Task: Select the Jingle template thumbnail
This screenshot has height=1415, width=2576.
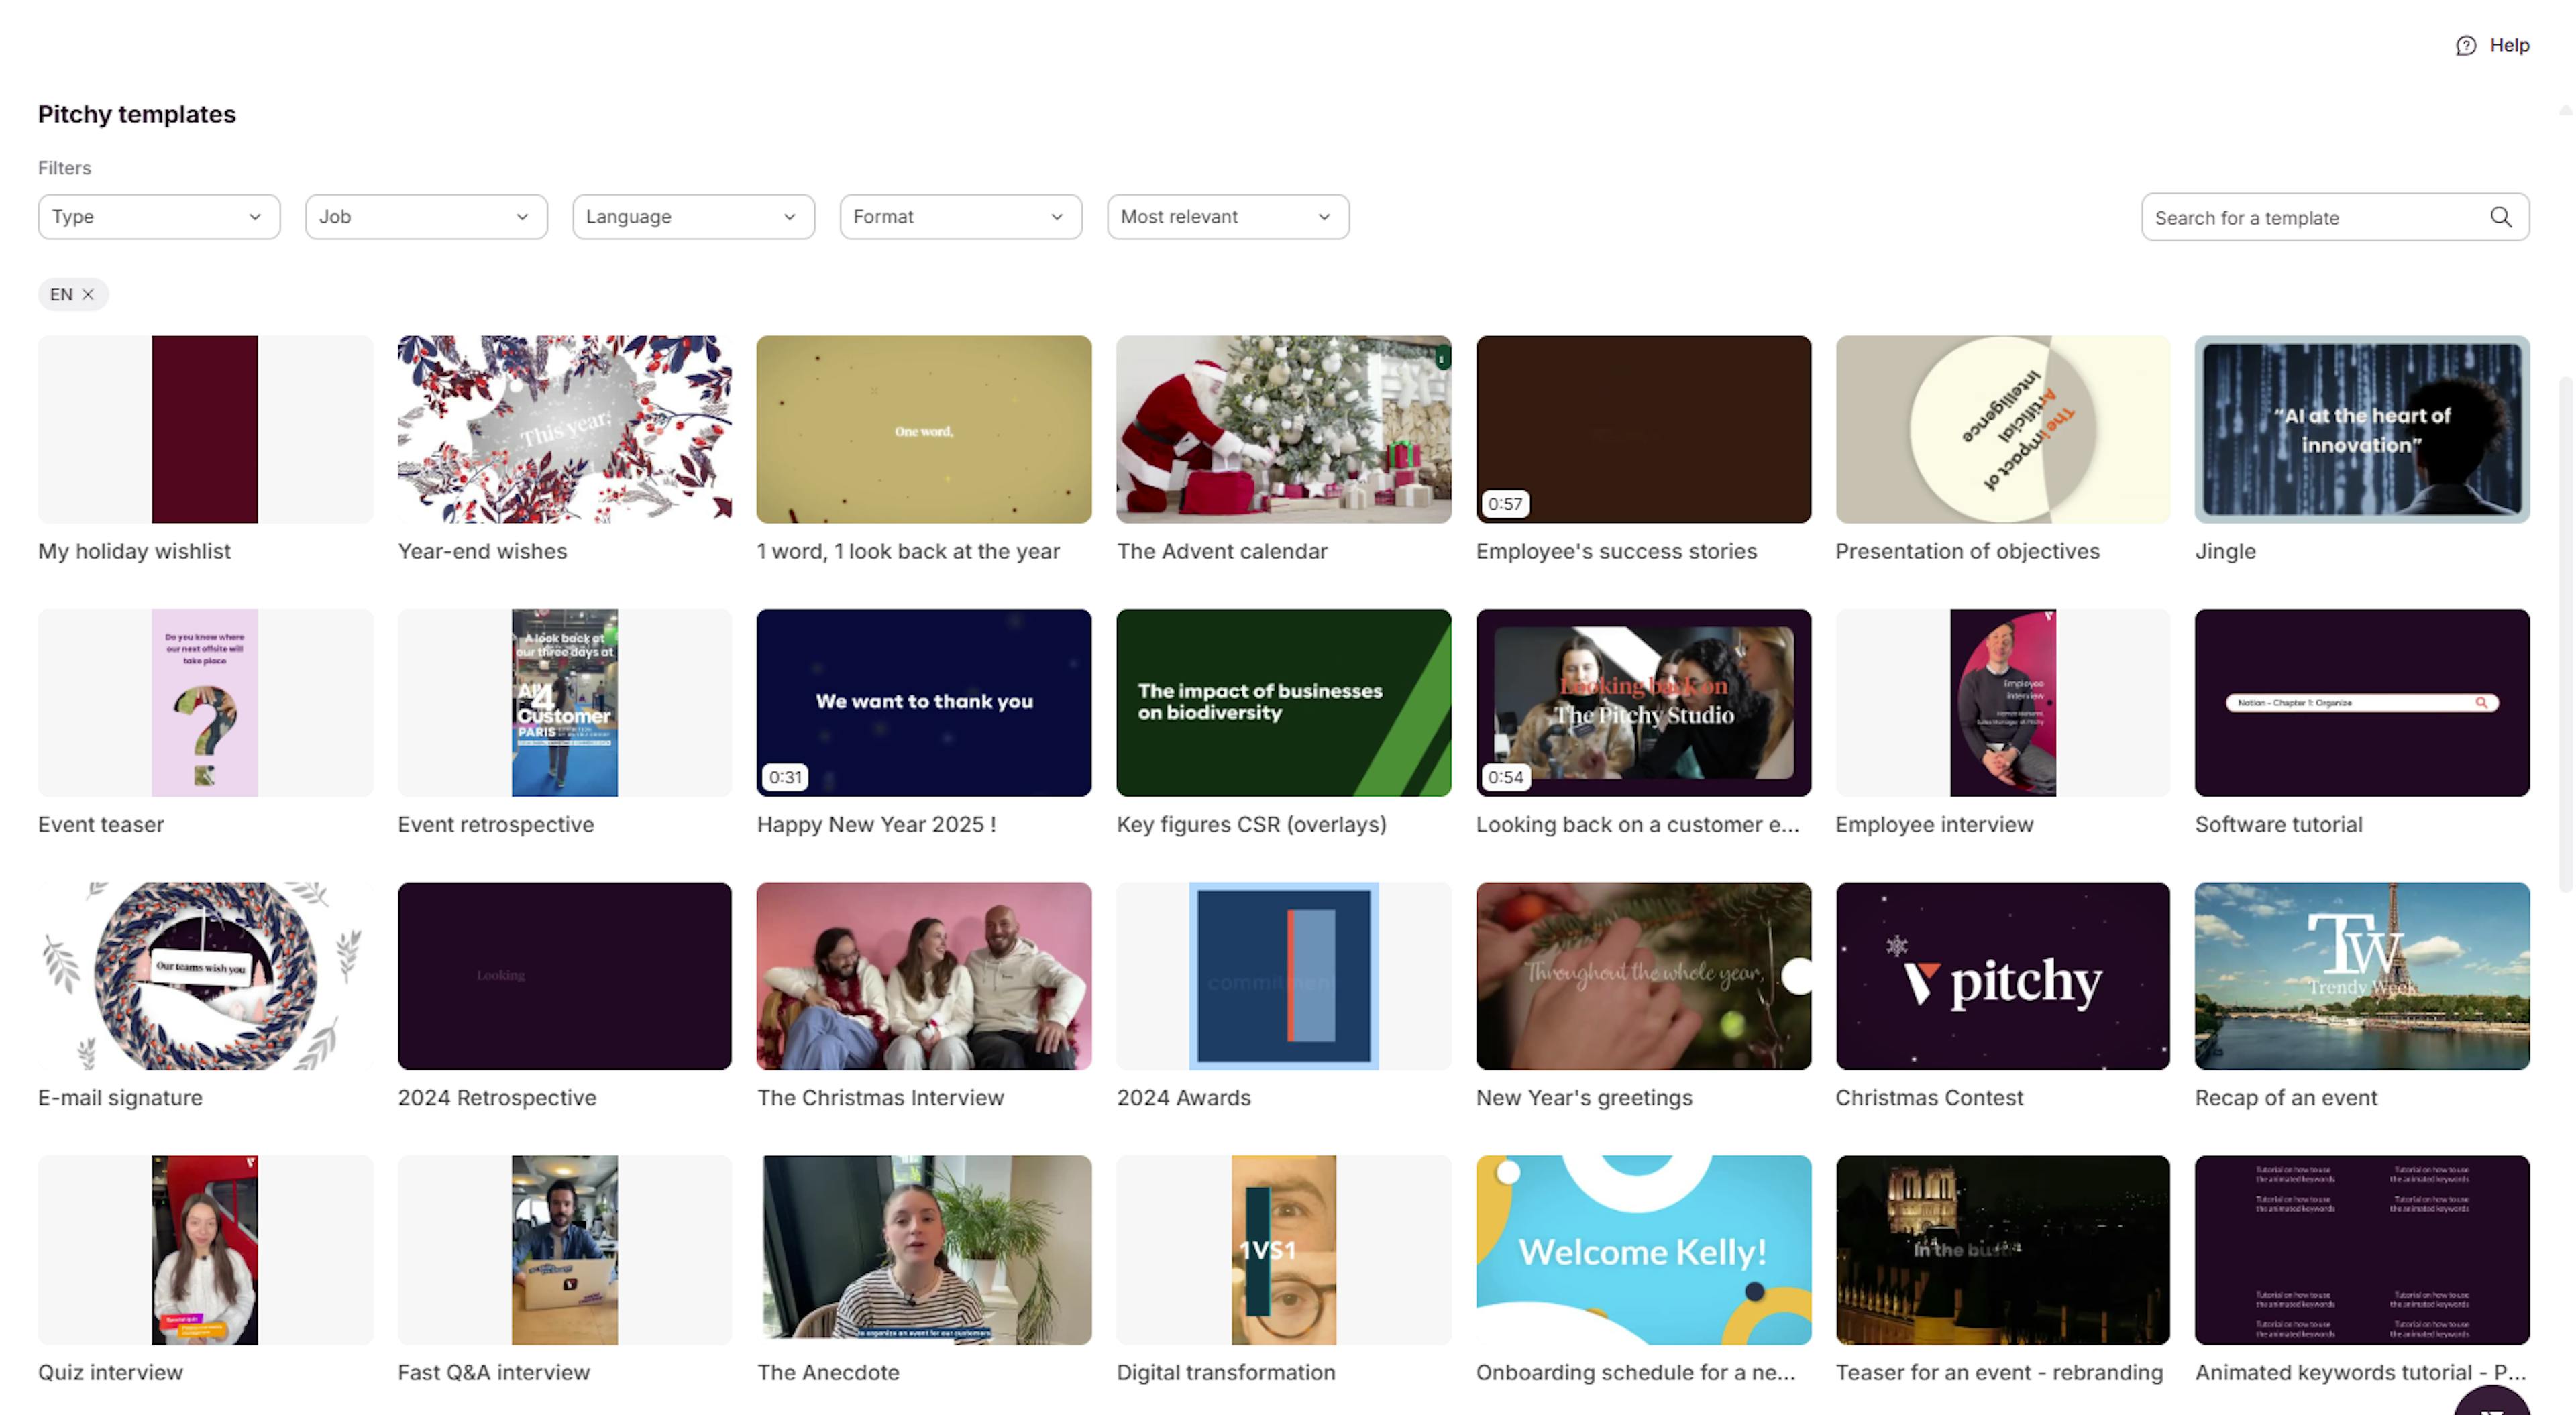Action: pyautogui.click(x=2361, y=429)
